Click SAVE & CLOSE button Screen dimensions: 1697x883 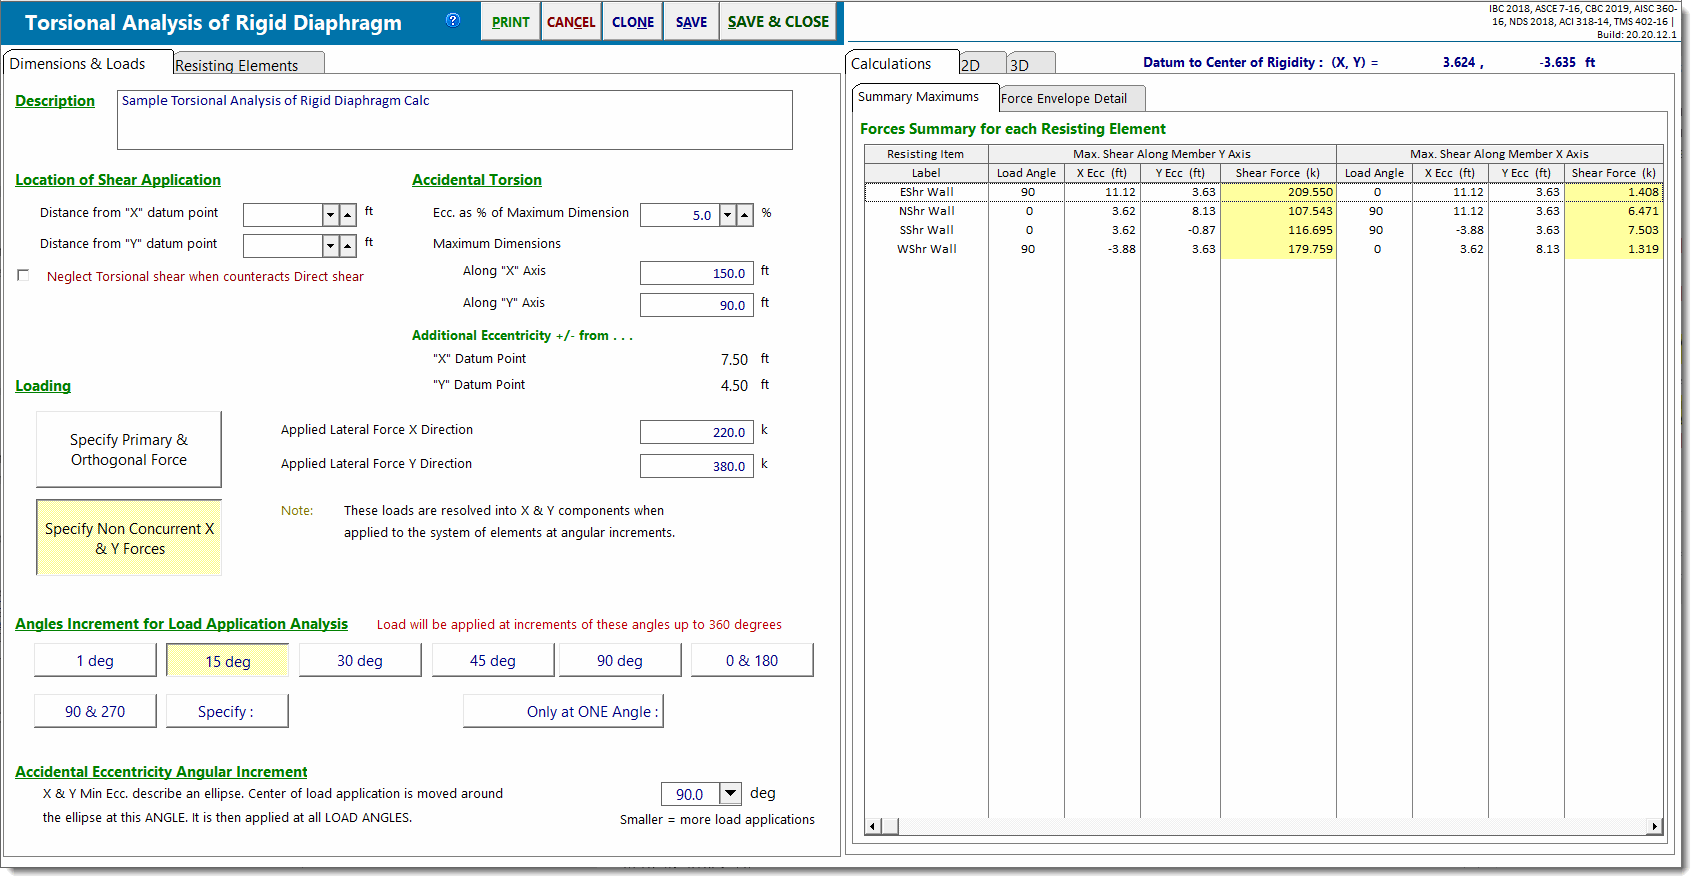[x=778, y=22]
